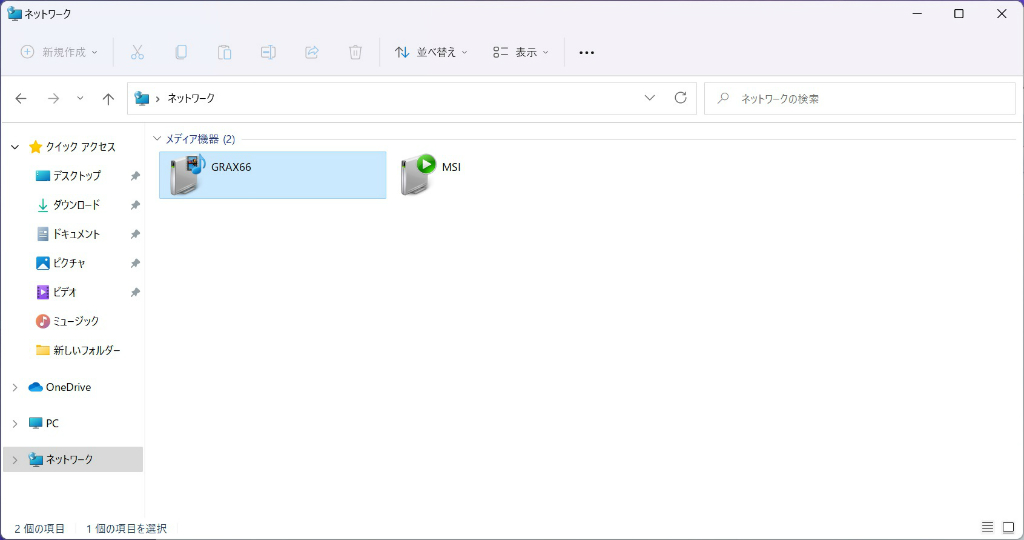This screenshot has height=540, width=1024.
Task: Go up one level with the up arrow
Action: pos(108,98)
